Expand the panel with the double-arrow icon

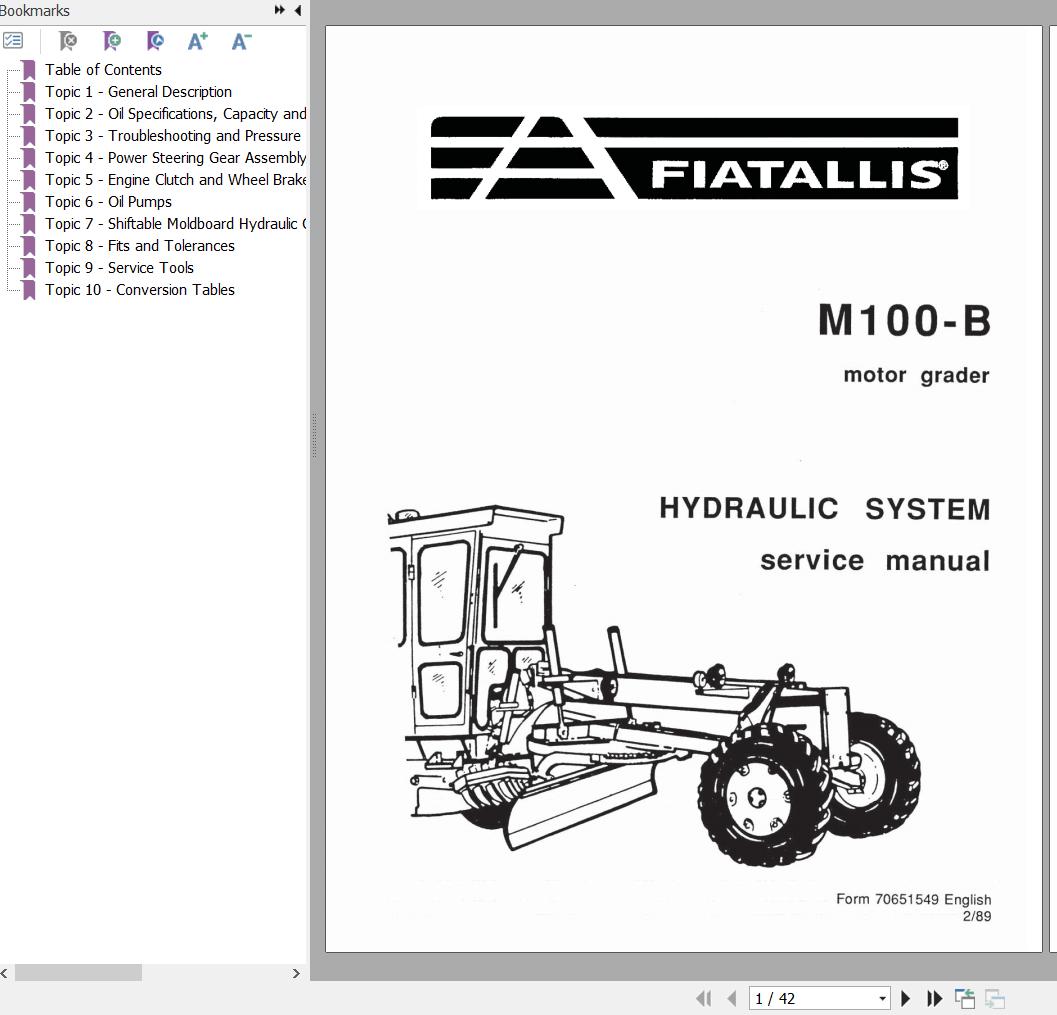pos(278,10)
